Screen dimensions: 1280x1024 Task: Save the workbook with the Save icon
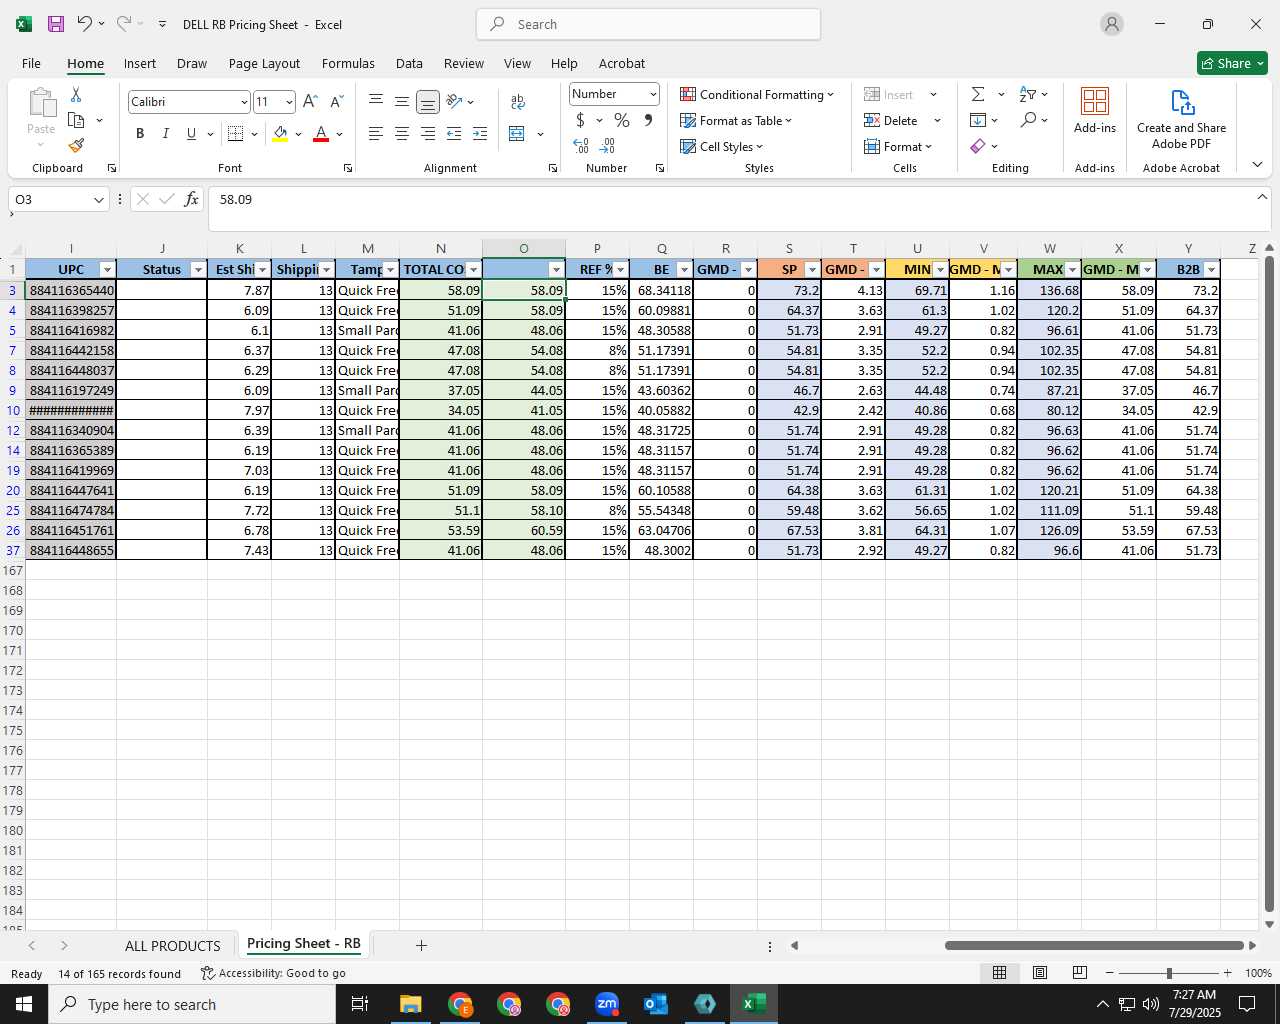pyautogui.click(x=56, y=24)
